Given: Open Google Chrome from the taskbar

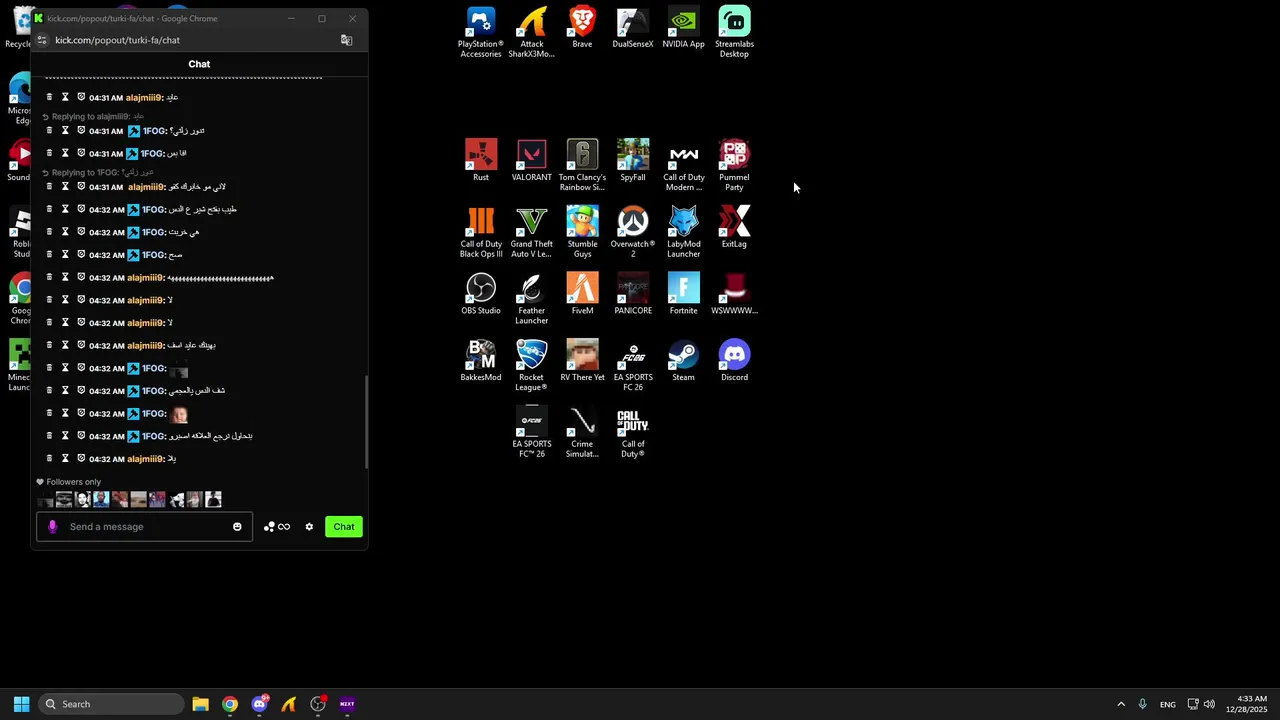Looking at the screenshot, I should 230,704.
